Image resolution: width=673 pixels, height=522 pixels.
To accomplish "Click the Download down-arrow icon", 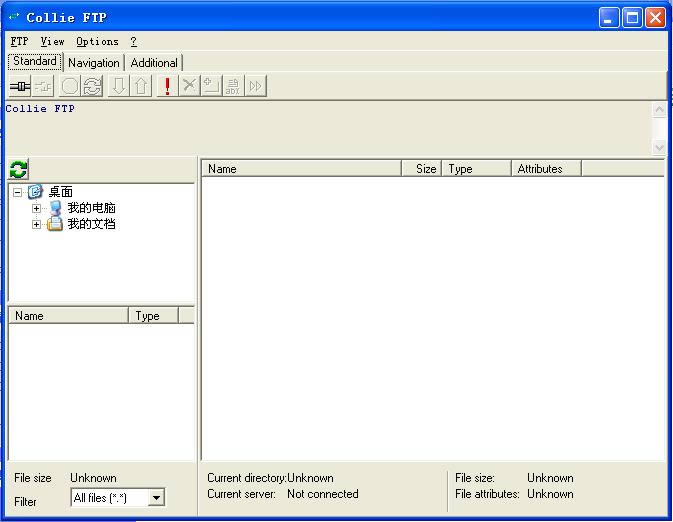I will (x=118, y=86).
